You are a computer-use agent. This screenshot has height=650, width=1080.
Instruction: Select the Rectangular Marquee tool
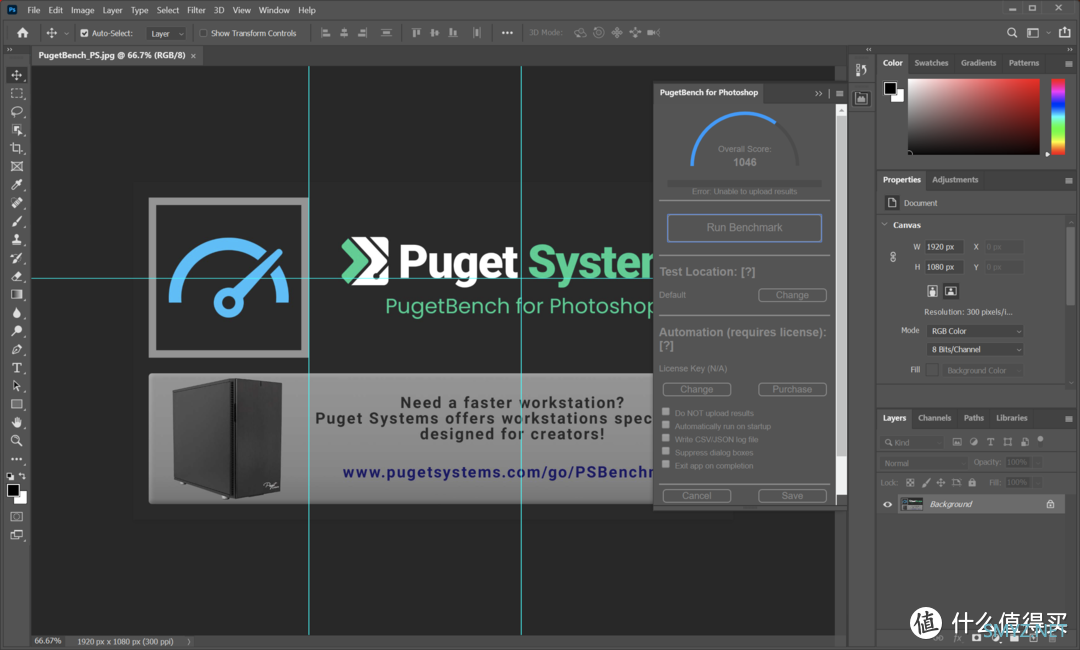pos(17,94)
